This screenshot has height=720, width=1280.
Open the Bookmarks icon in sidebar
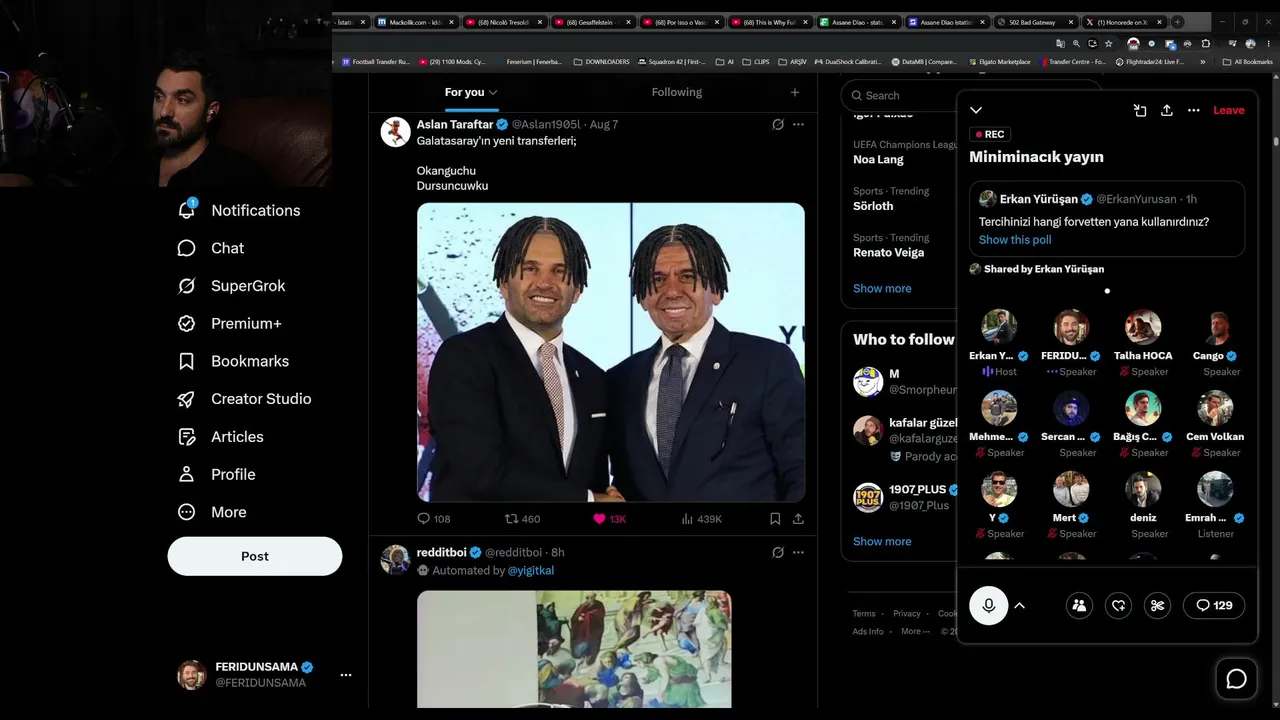coord(186,361)
